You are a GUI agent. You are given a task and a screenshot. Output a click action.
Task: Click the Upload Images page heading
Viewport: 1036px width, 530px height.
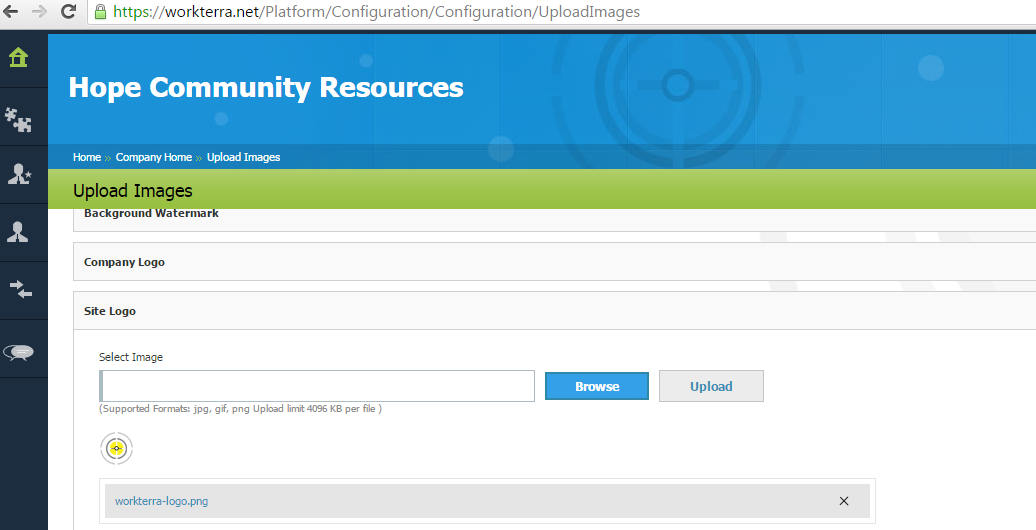pos(133,191)
